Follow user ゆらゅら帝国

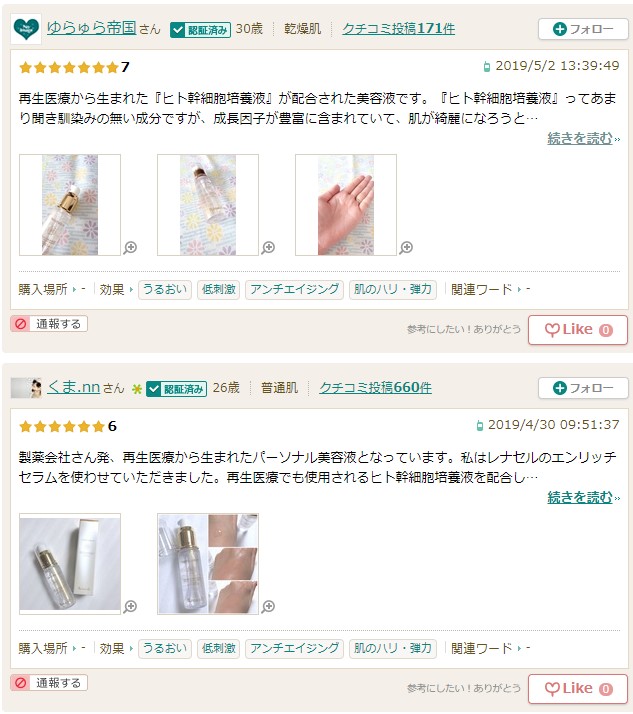pyautogui.click(x=583, y=29)
